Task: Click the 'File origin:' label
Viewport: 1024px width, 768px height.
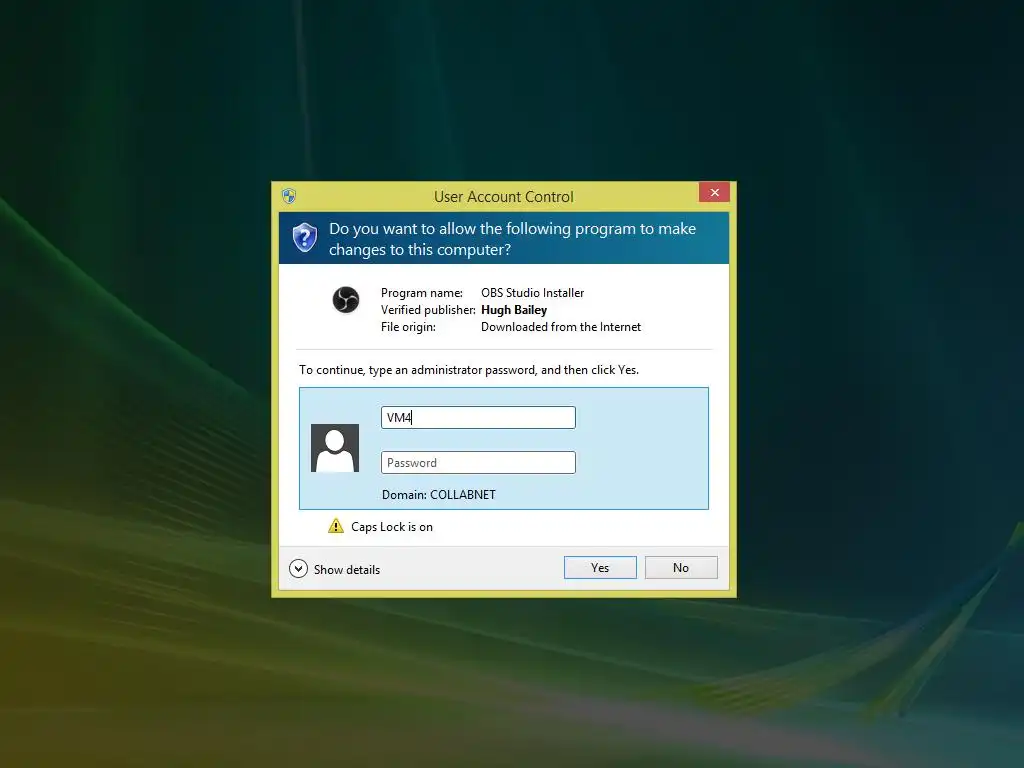Action: tap(408, 327)
